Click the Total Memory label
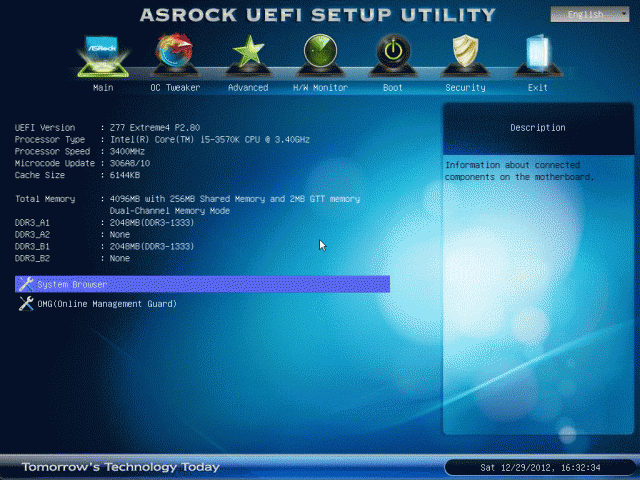640x480 pixels. [45, 199]
